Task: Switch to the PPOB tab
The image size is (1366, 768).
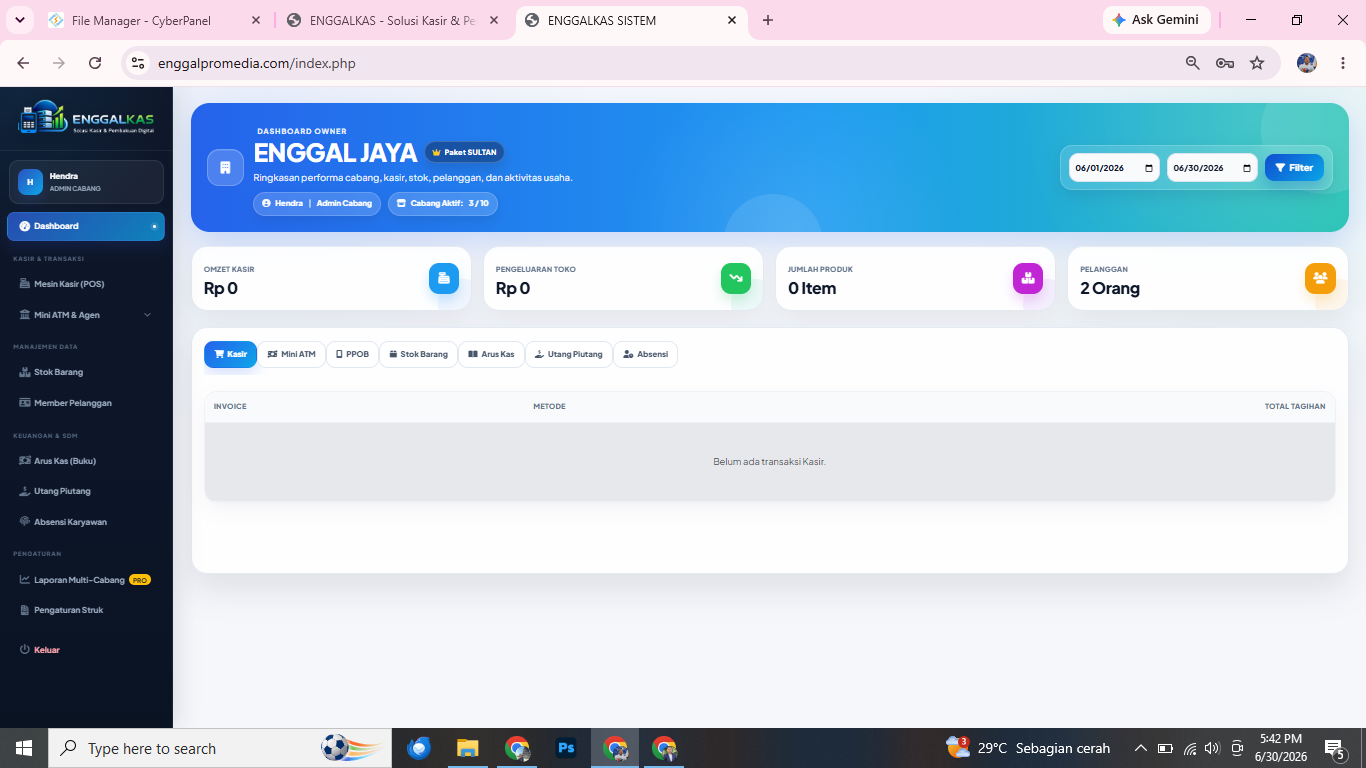Action: pyautogui.click(x=352, y=354)
